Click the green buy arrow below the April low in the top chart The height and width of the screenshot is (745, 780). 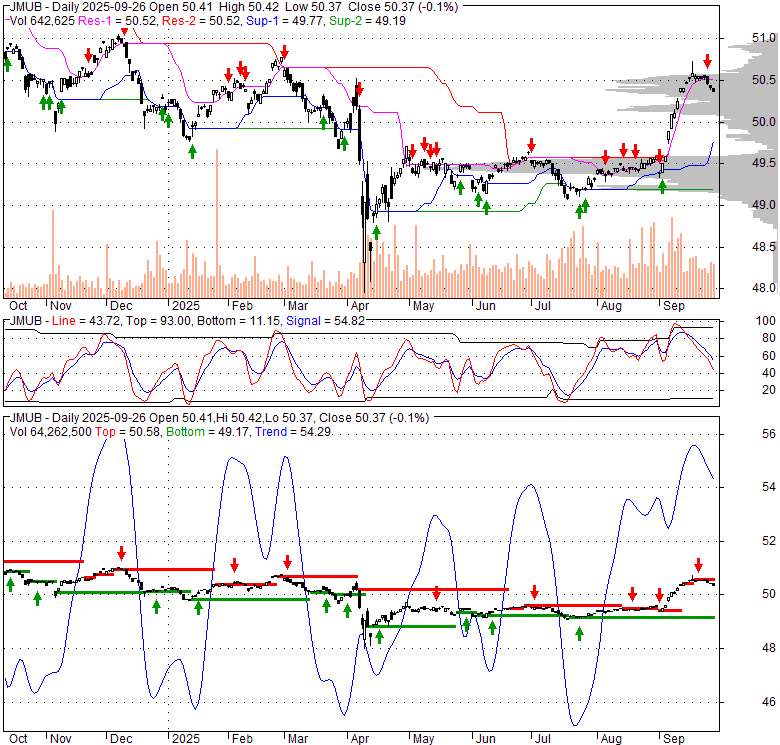pos(376,232)
